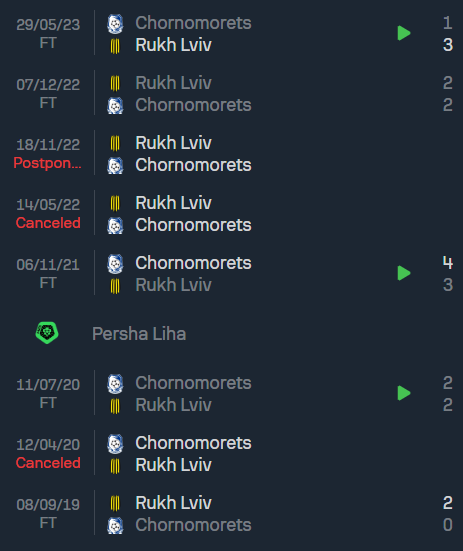This screenshot has height=551, width=463.
Task: Play highlights for the 11/07/20 match
Action: 404,393
